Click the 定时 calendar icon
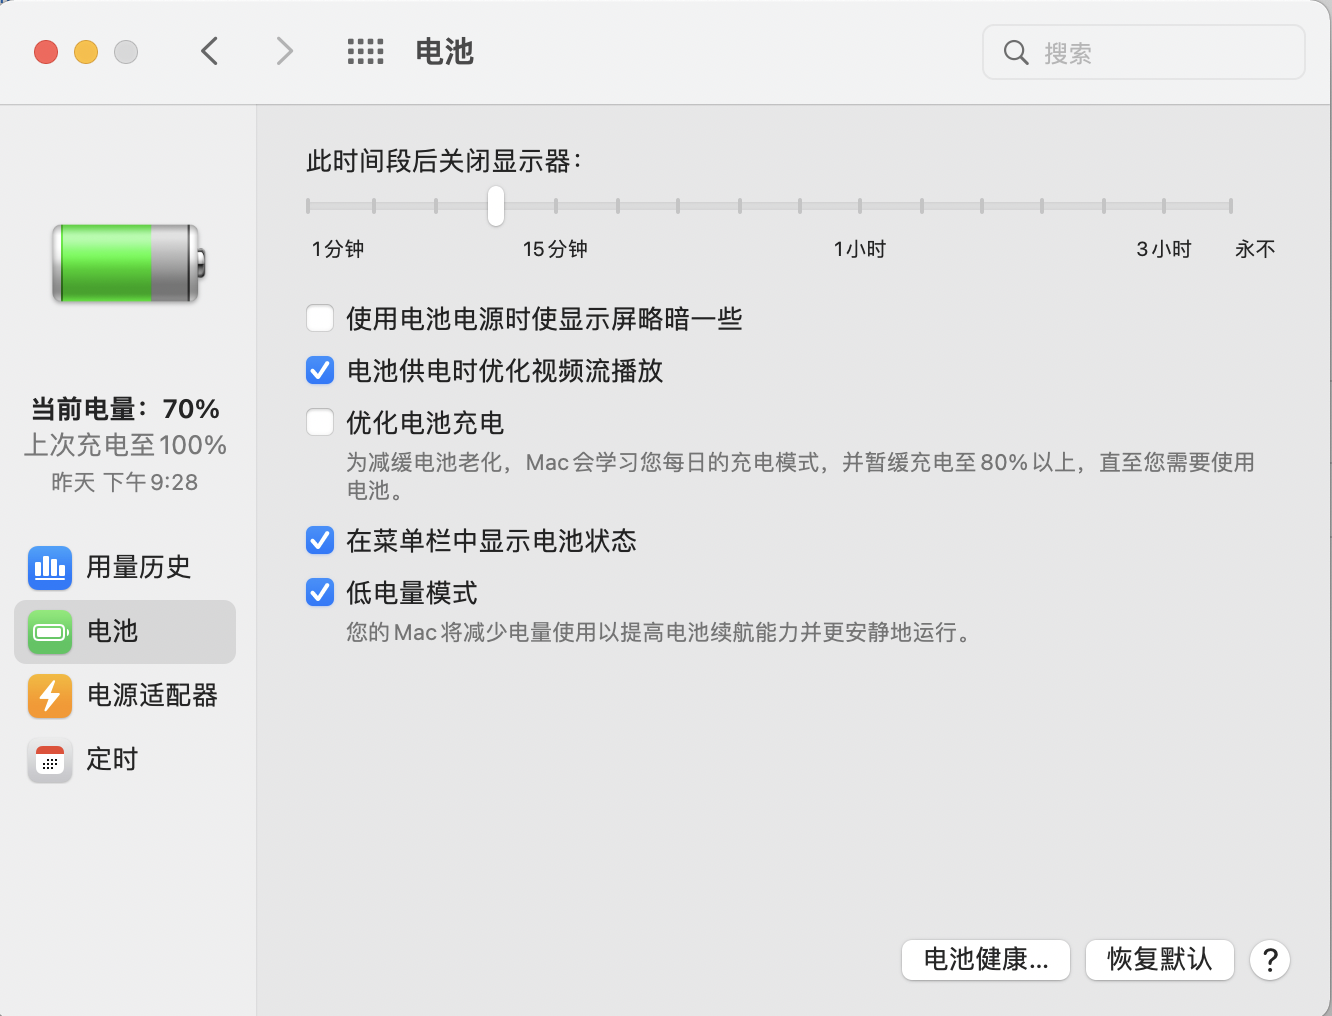 point(50,760)
